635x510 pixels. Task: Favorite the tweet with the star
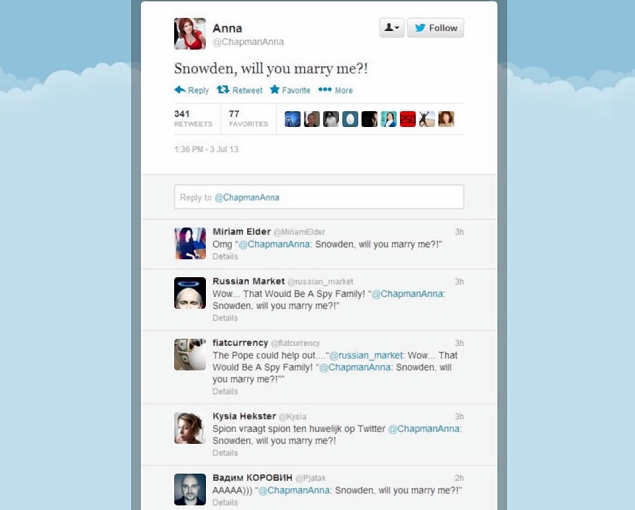pyautogui.click(x=290, y=90)
